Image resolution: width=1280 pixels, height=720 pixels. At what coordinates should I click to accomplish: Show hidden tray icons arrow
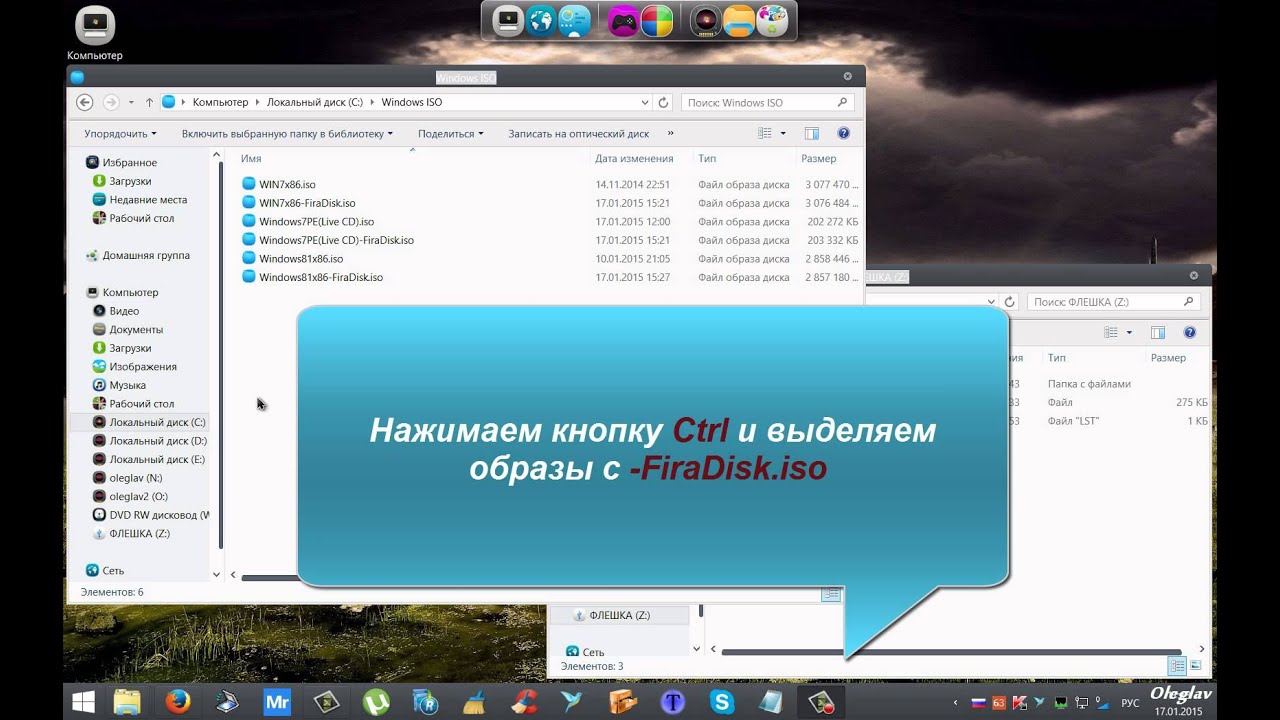point(954,703)
